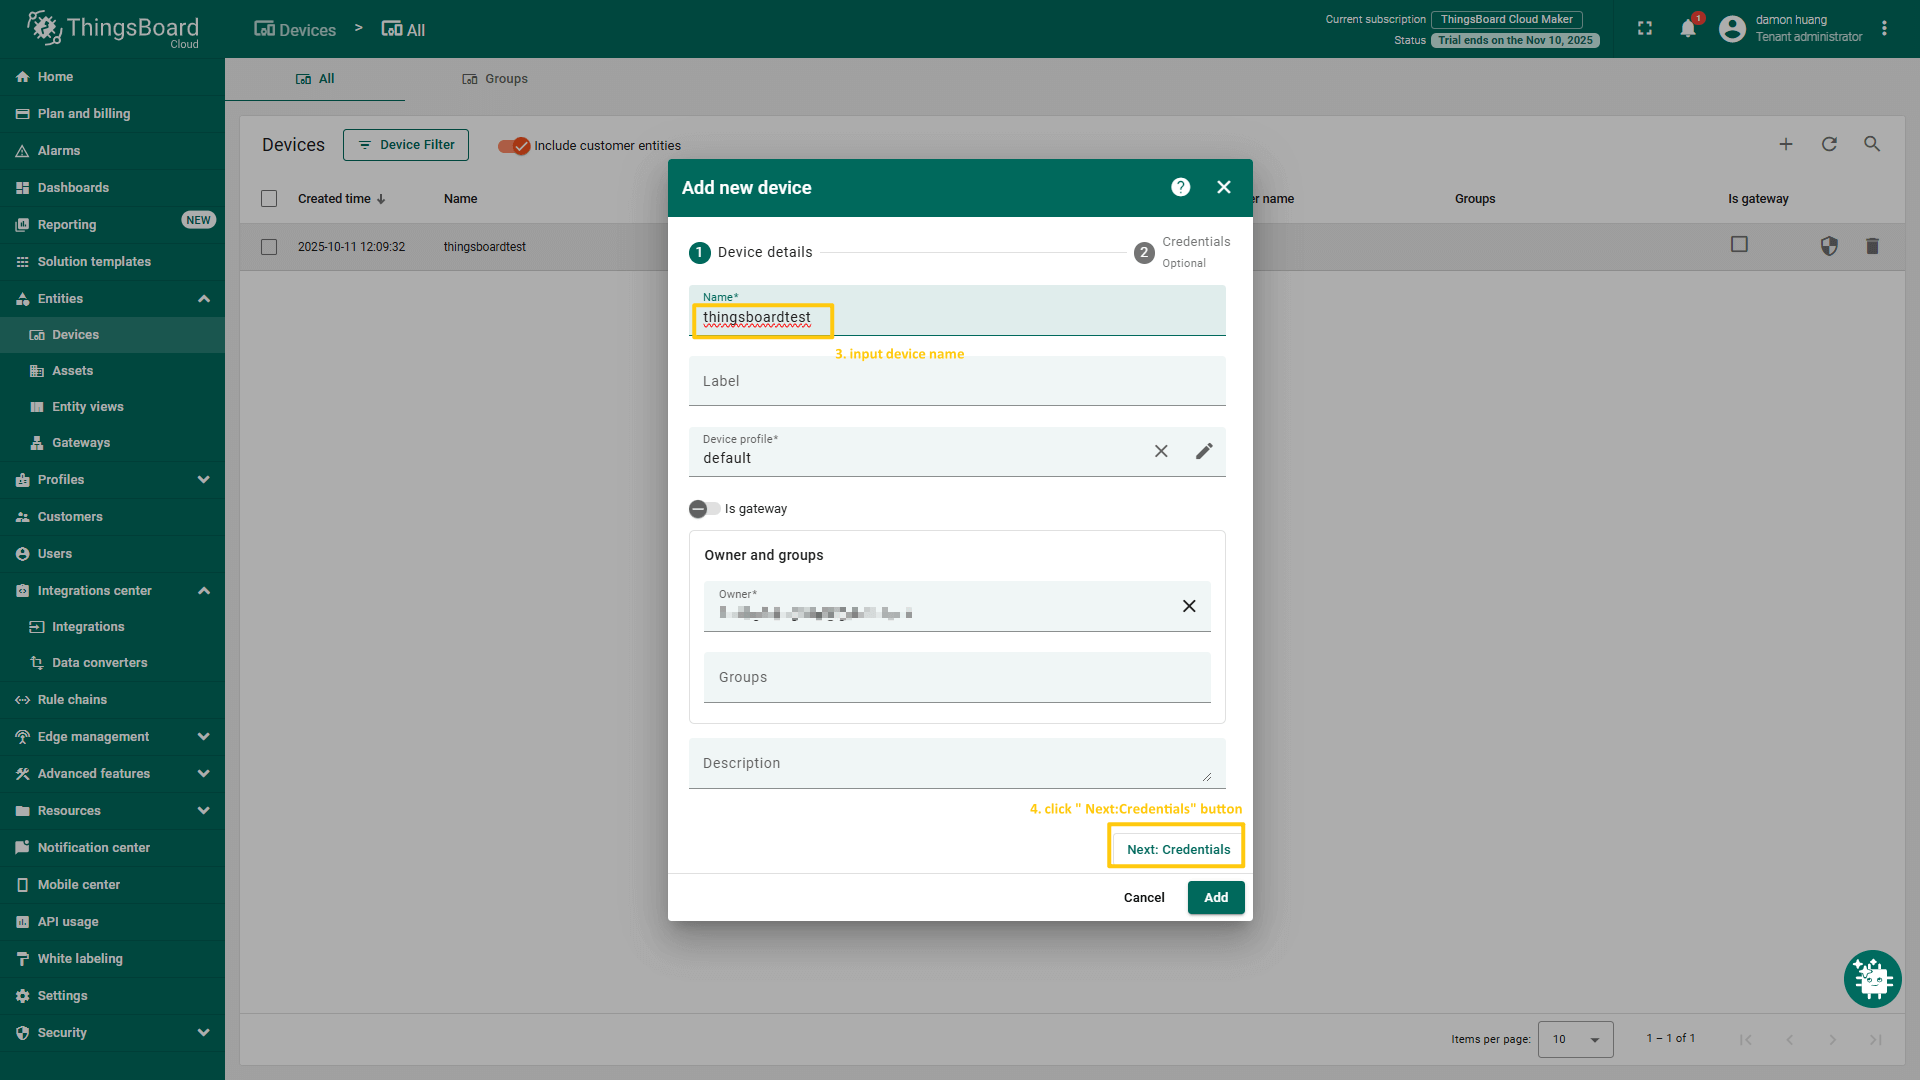Click the Cancel button in dialog
The height and width of the screenshot is (1080, 1920).
click(1143, 897)
